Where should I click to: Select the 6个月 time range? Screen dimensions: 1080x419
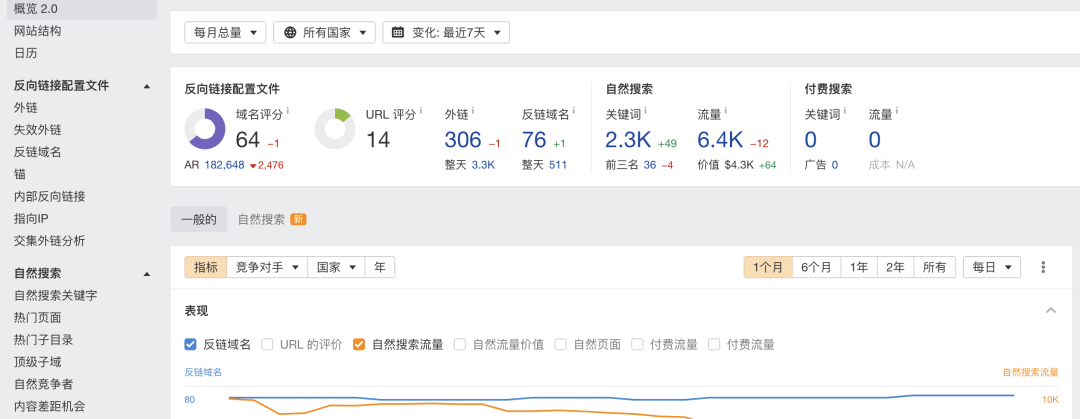816,267
